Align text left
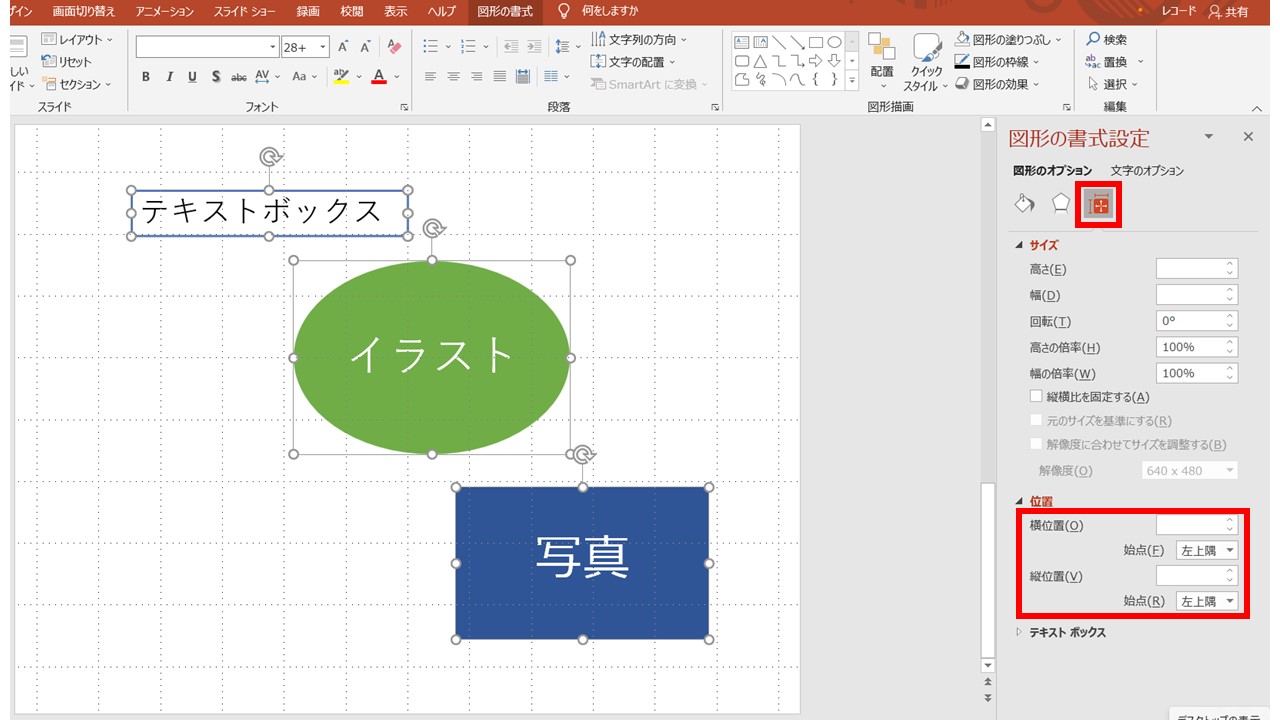Screen dimensions: 1280x720 coord(430,77)
